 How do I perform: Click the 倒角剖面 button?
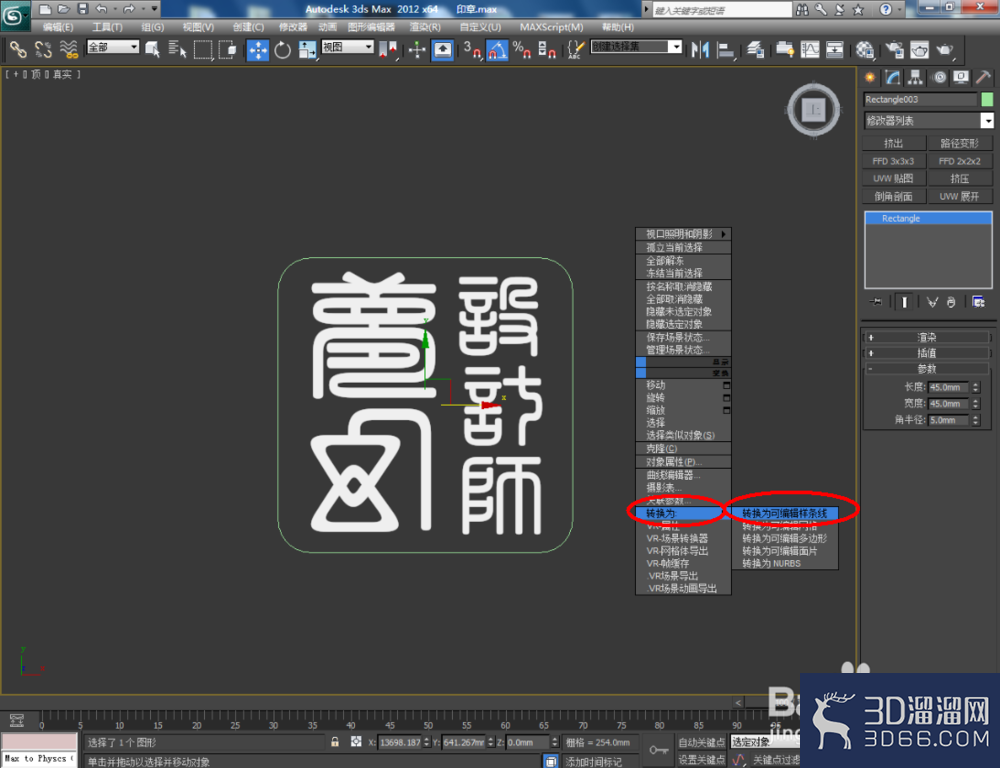[893, 196]
